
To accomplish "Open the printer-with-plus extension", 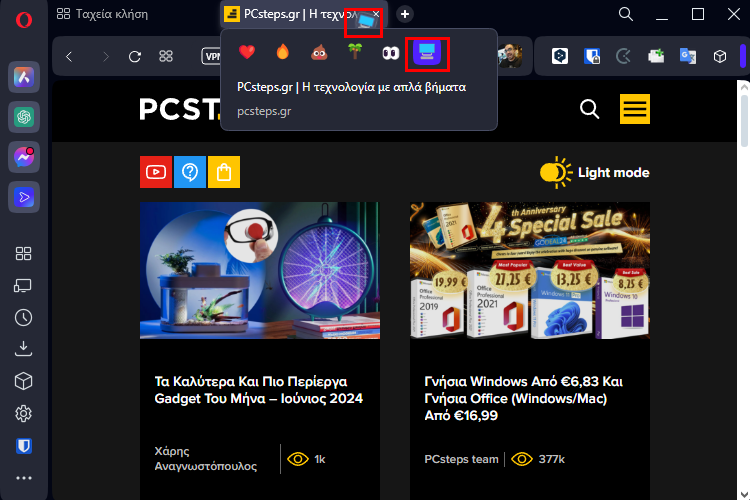I will click(x=656, y=56).
